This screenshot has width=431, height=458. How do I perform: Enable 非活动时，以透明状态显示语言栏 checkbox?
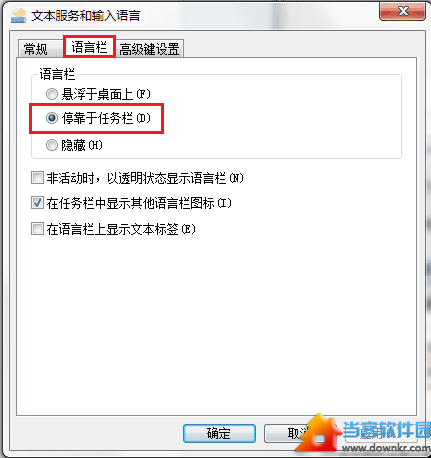click(37, 178)
